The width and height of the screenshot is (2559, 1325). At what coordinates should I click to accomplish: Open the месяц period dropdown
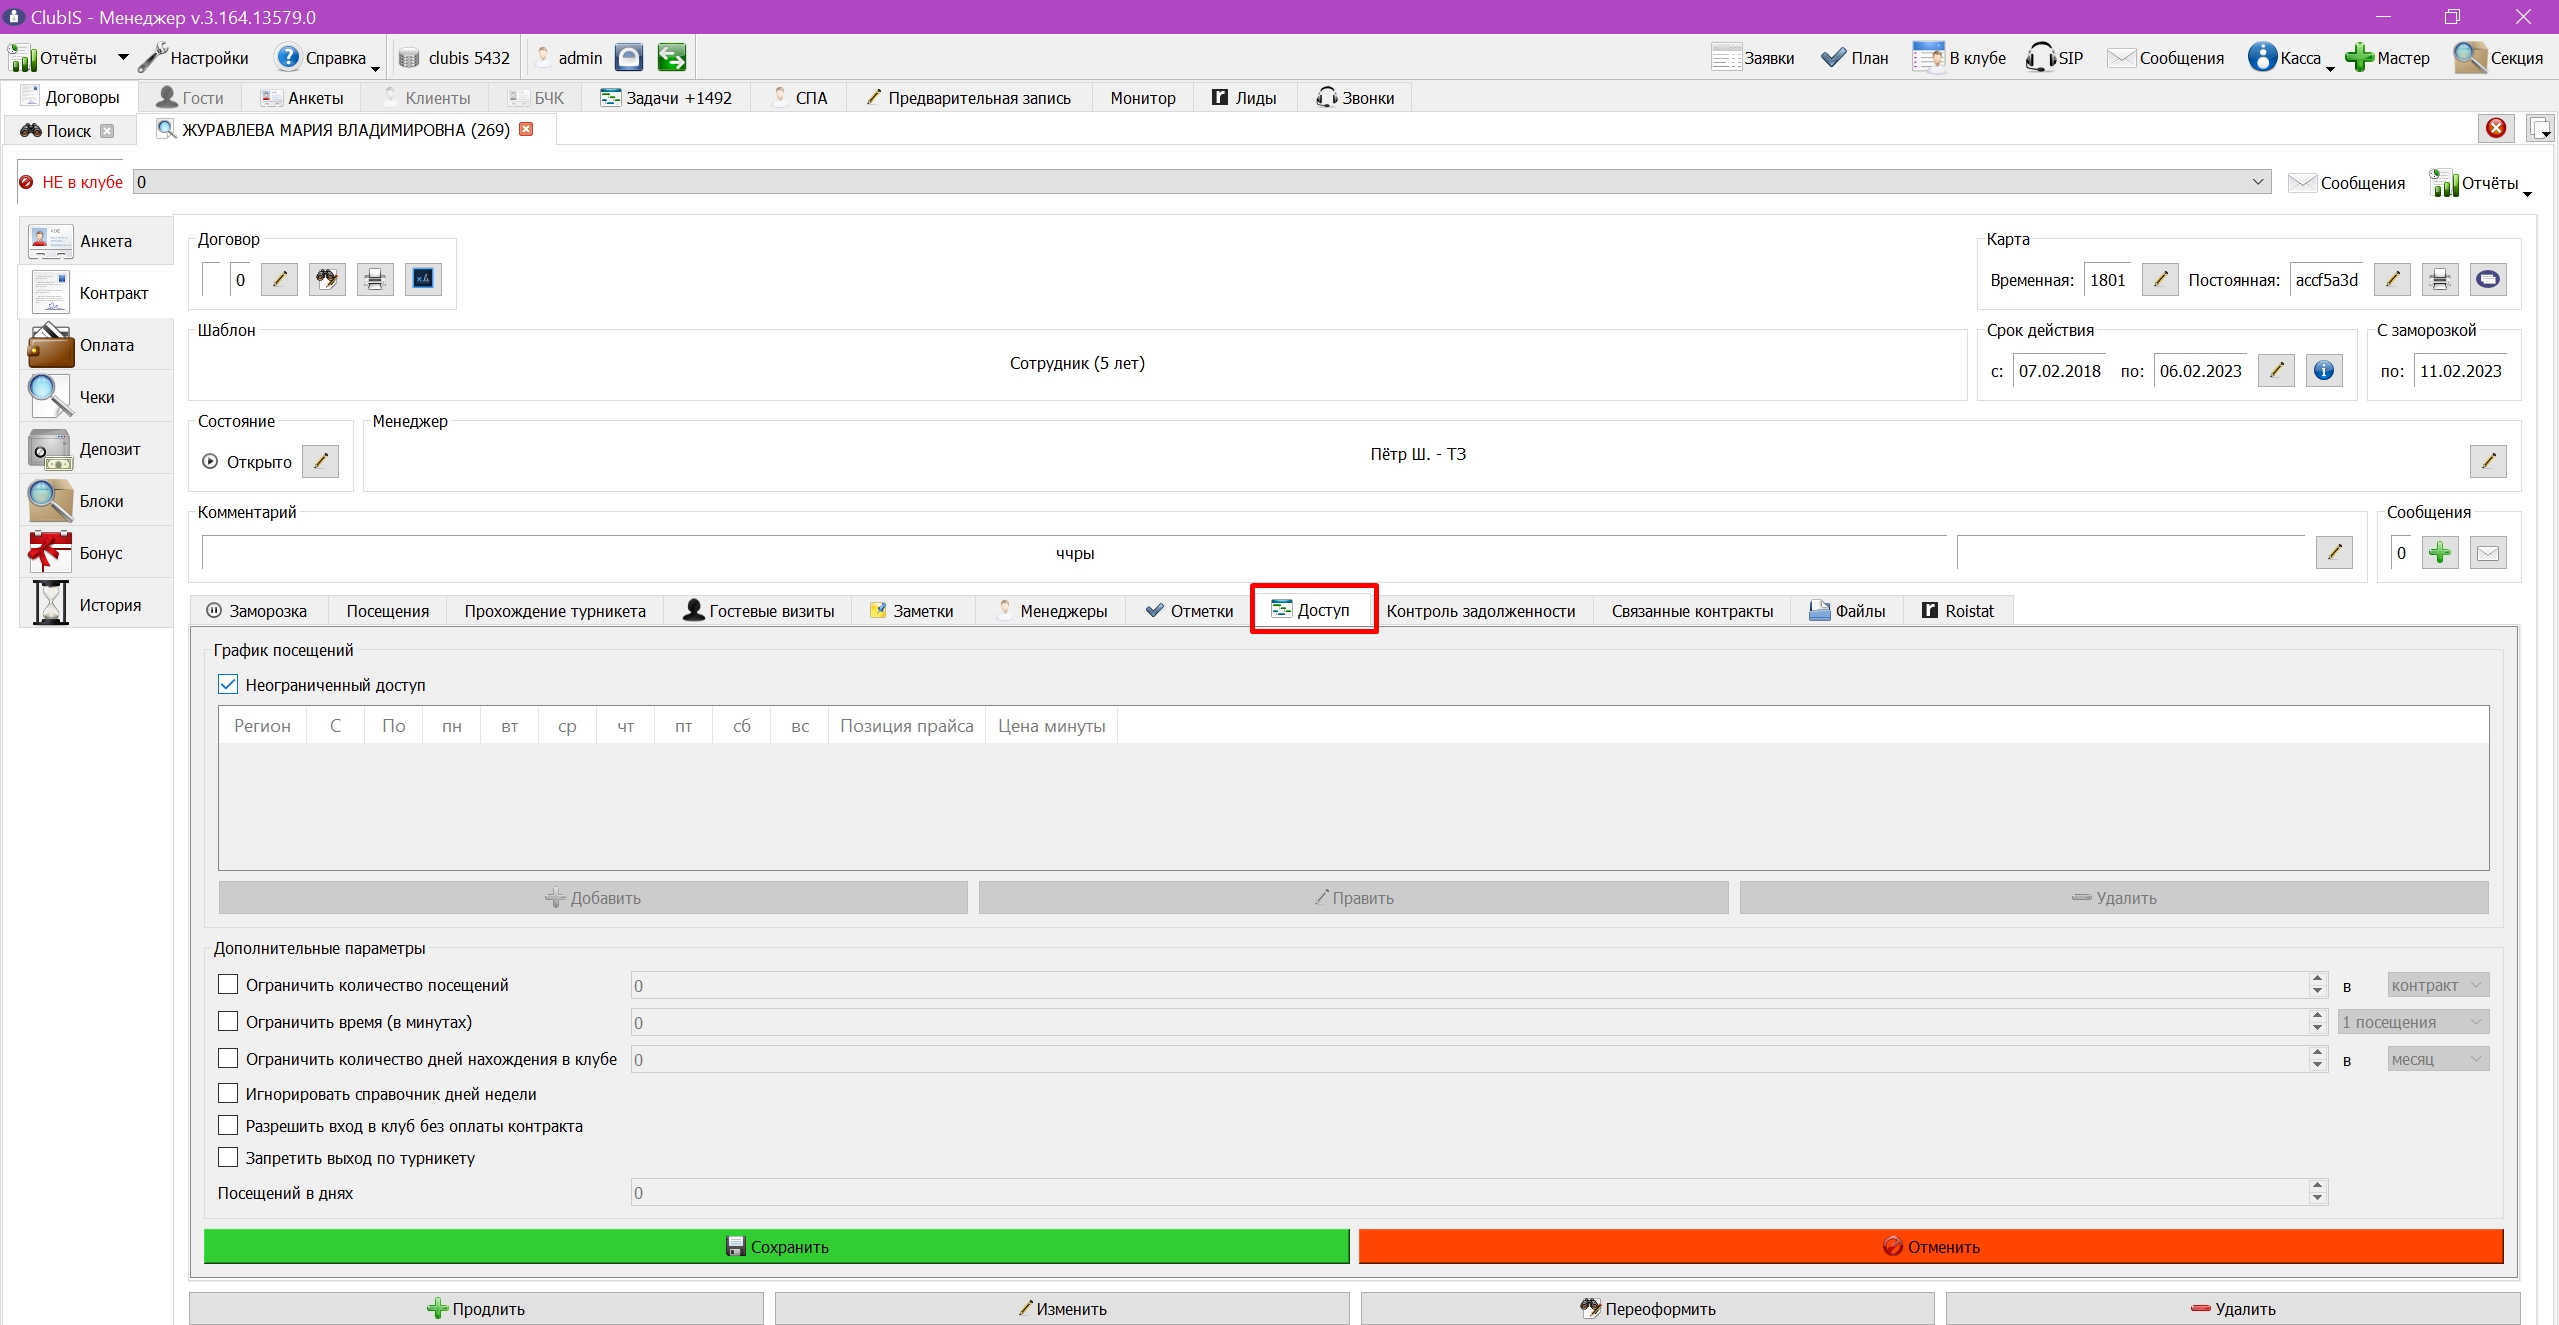pyautogui.click(x=2438, y=1059)
